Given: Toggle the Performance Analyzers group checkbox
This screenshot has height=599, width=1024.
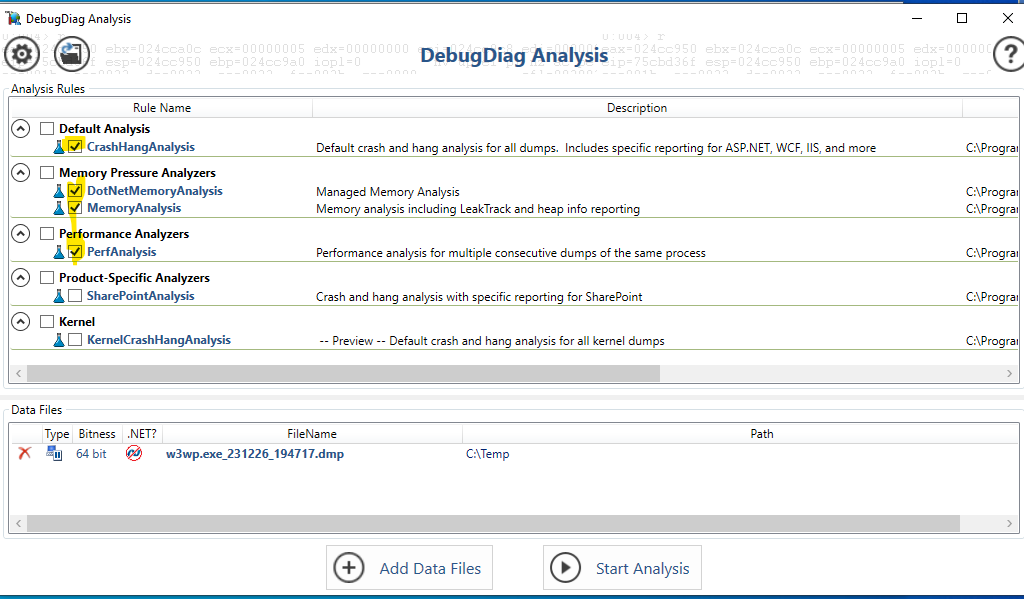Looking at the screenshot, I should tap(47, 233).
